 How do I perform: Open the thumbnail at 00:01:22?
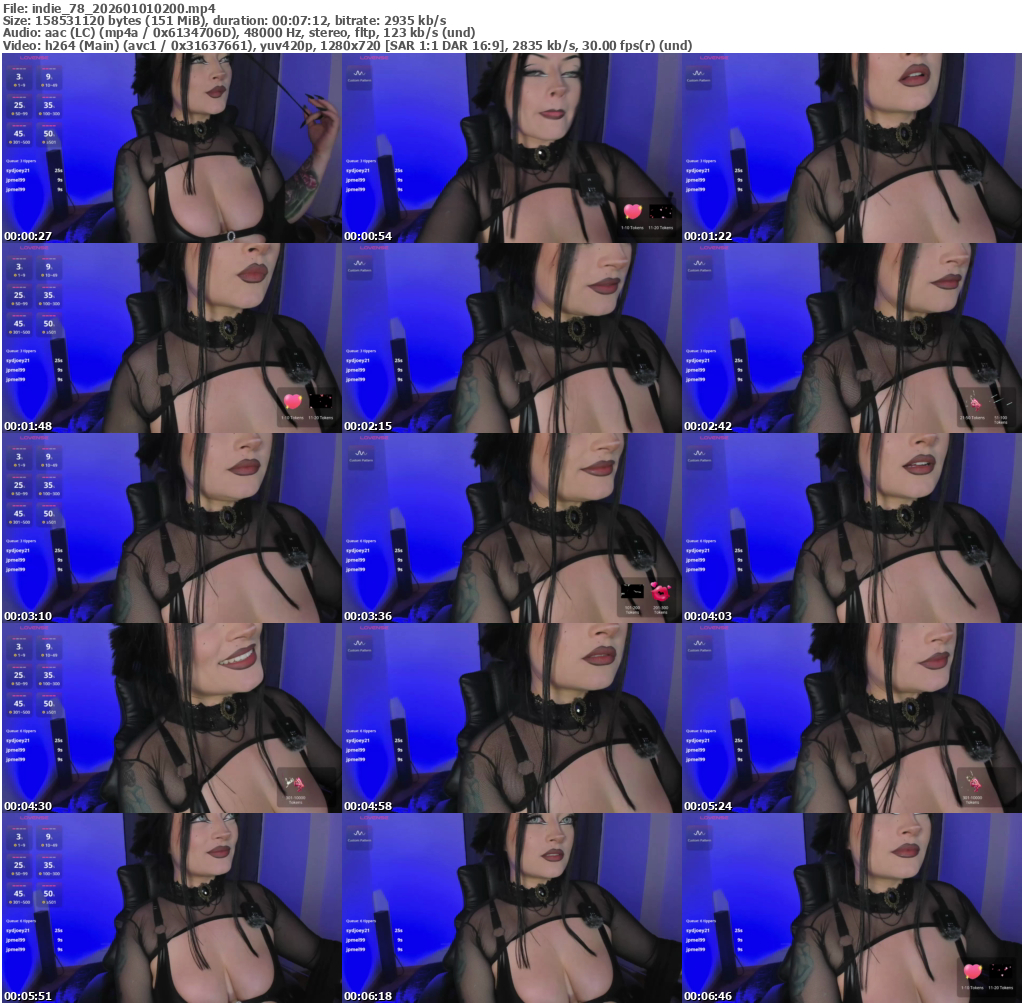852,148
